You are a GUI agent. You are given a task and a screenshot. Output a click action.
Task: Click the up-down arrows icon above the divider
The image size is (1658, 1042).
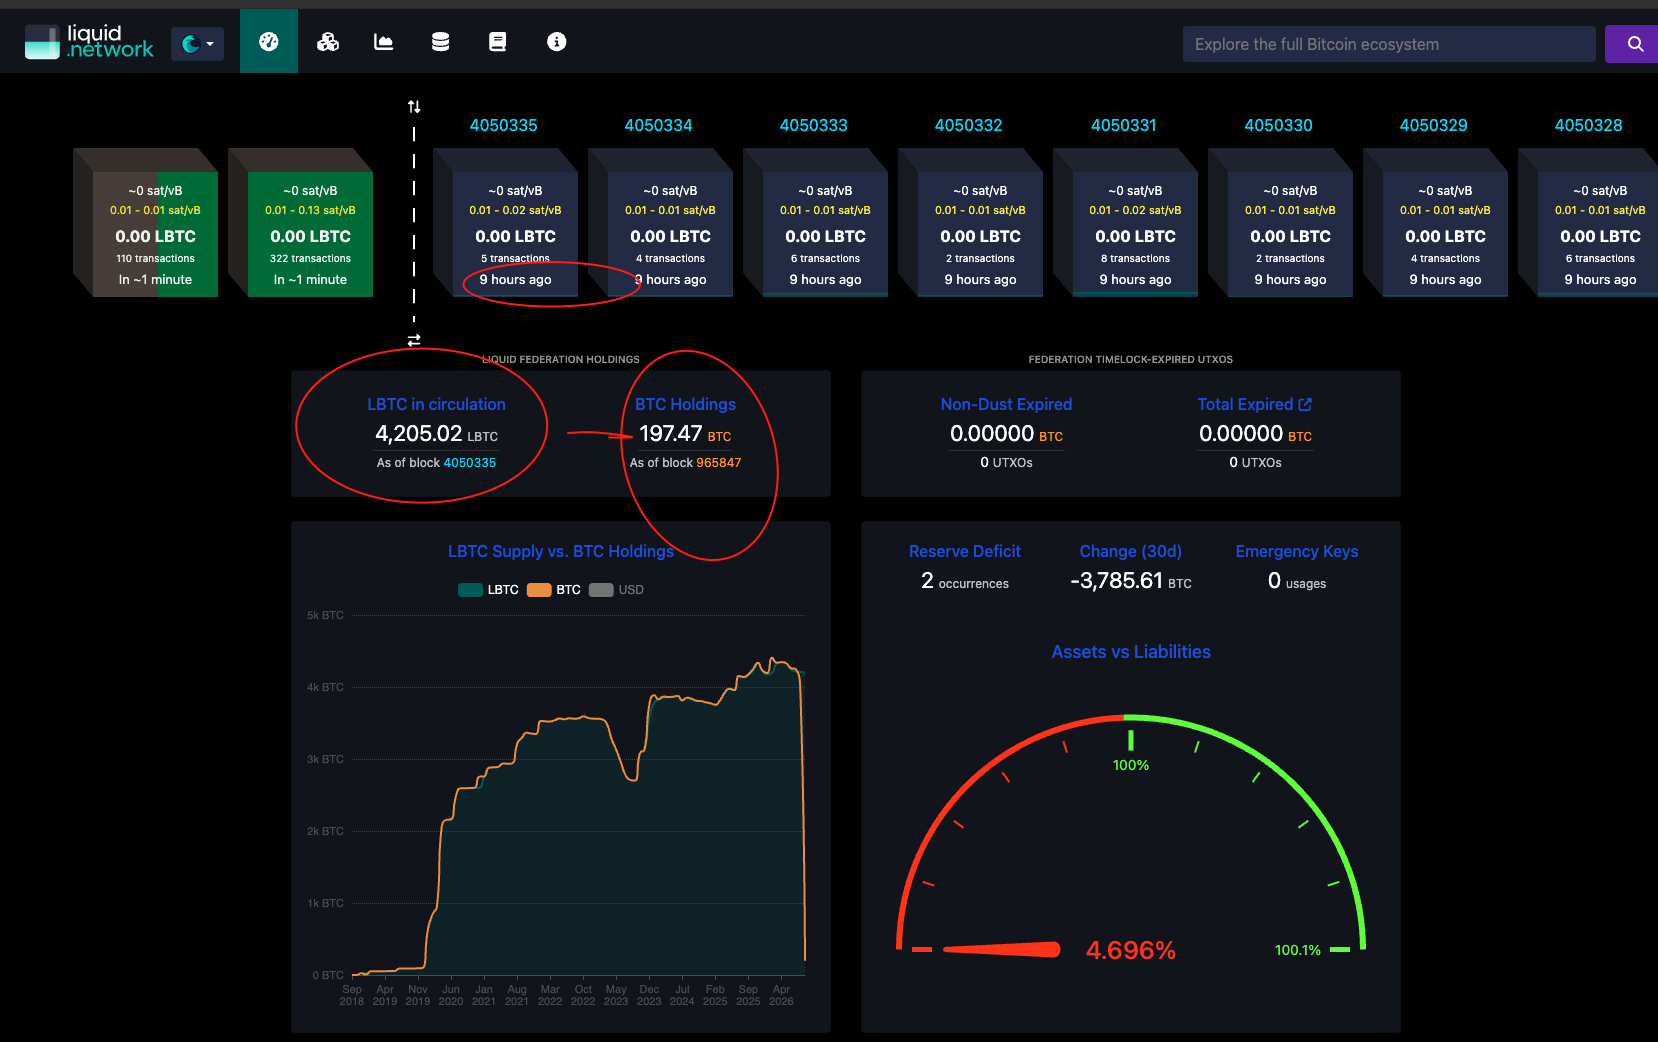point(414,106)
